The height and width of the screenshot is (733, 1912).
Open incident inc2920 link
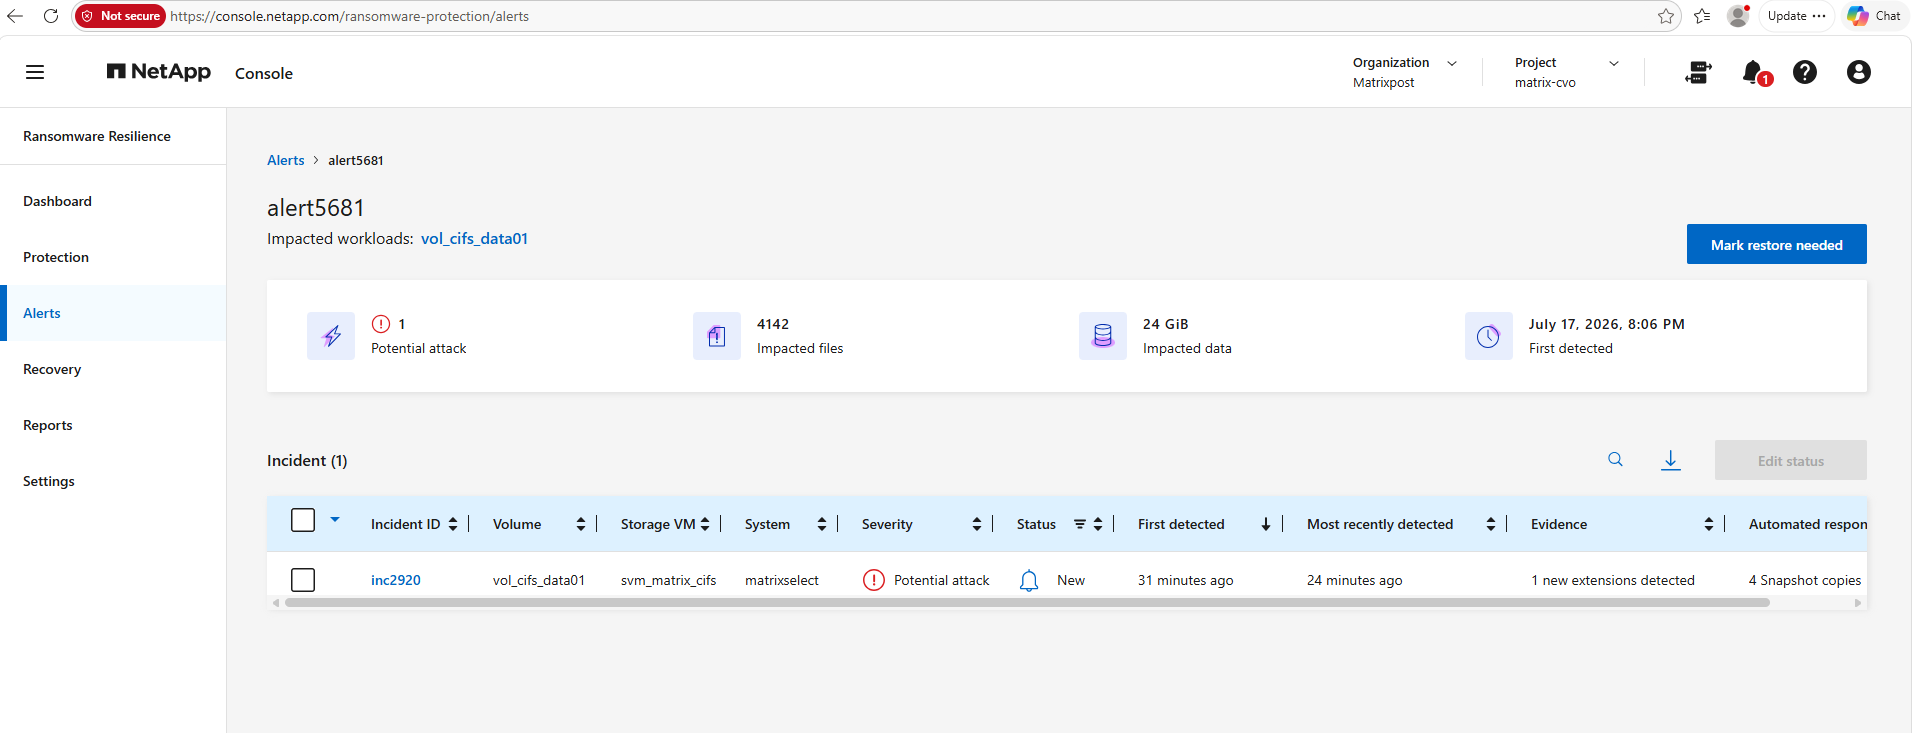click(396, 580)
